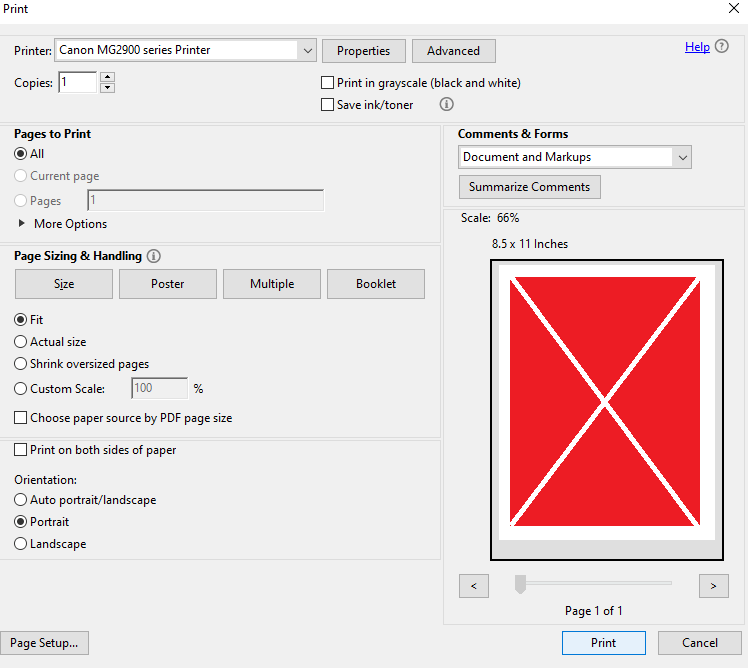Open printer Properties
Viewport: 748px width, 668px height.
pos(364,51)
